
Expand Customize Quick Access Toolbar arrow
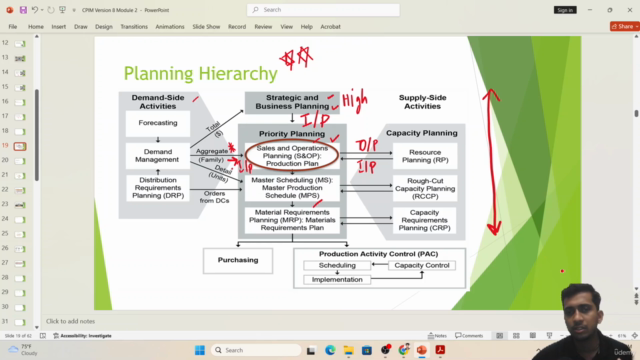point(74,10)
